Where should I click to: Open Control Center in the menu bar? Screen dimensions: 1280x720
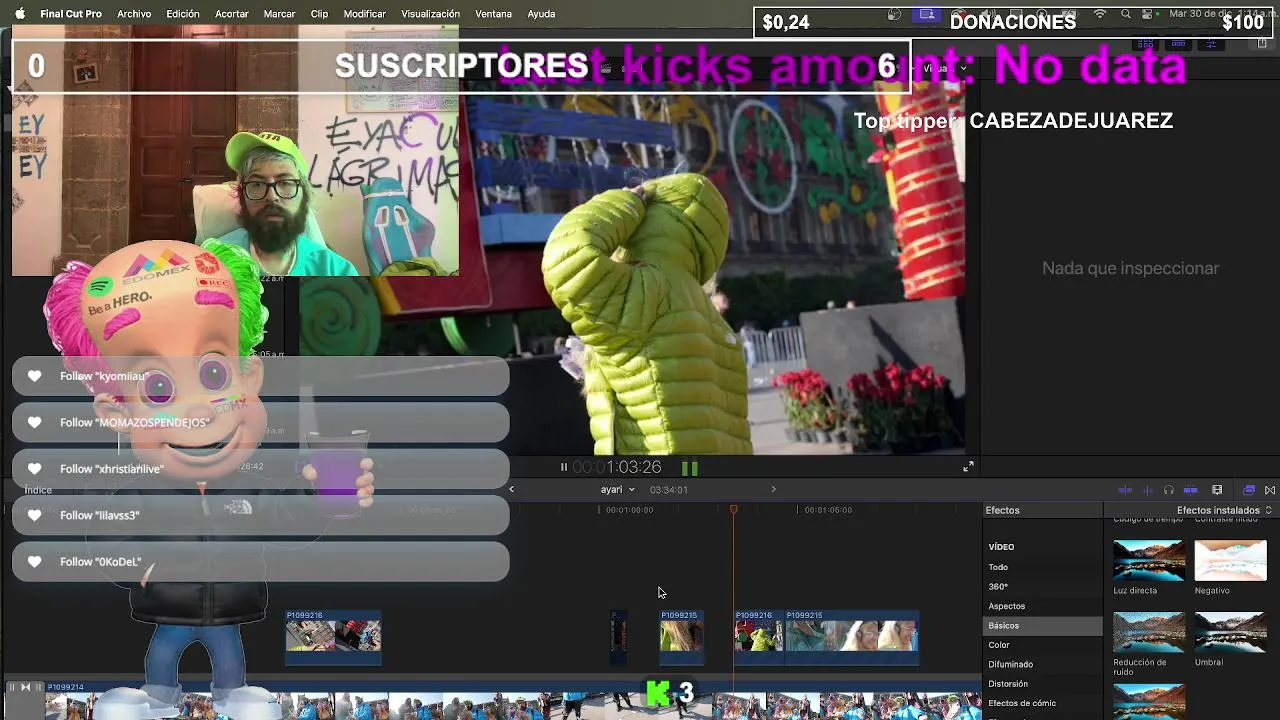coord(1147,14)
